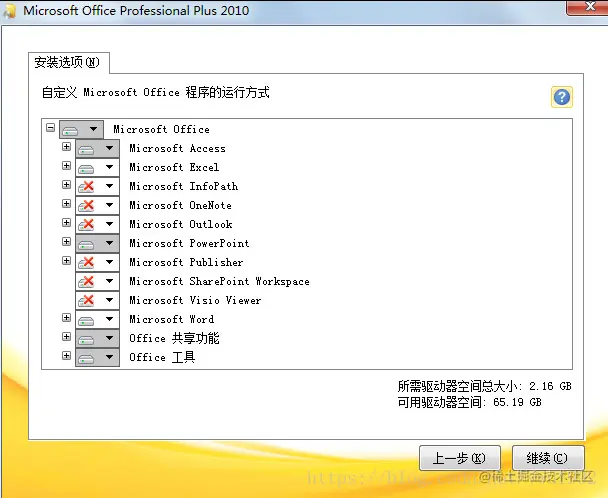
Task: Open install-state dropdown for Microsoft Excel
Action: coord(97,167)
